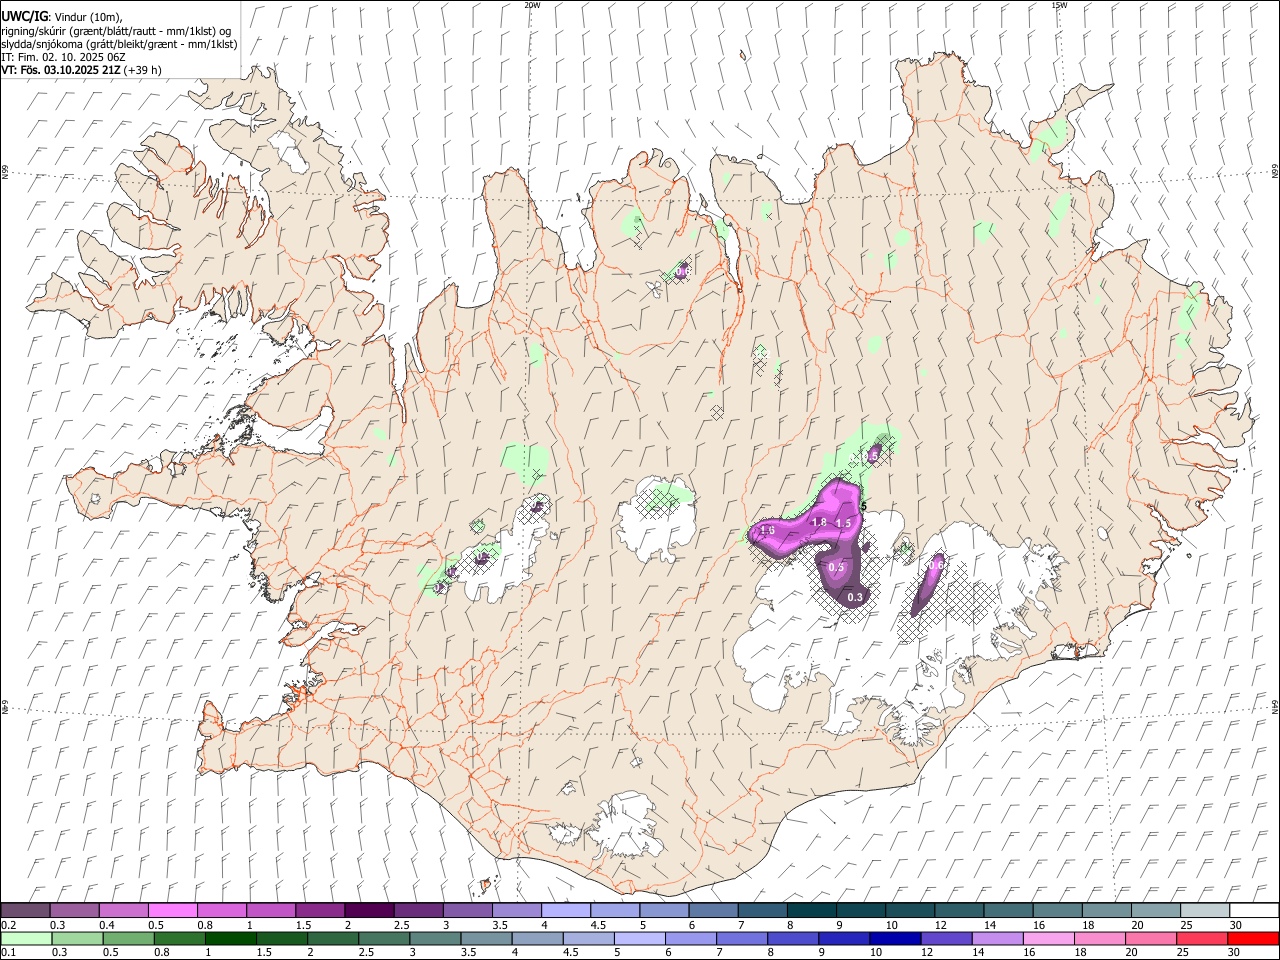Pick the bottom-row swatch between 20 and 25
1280x960 pixels.
(x=1150, y=938)
